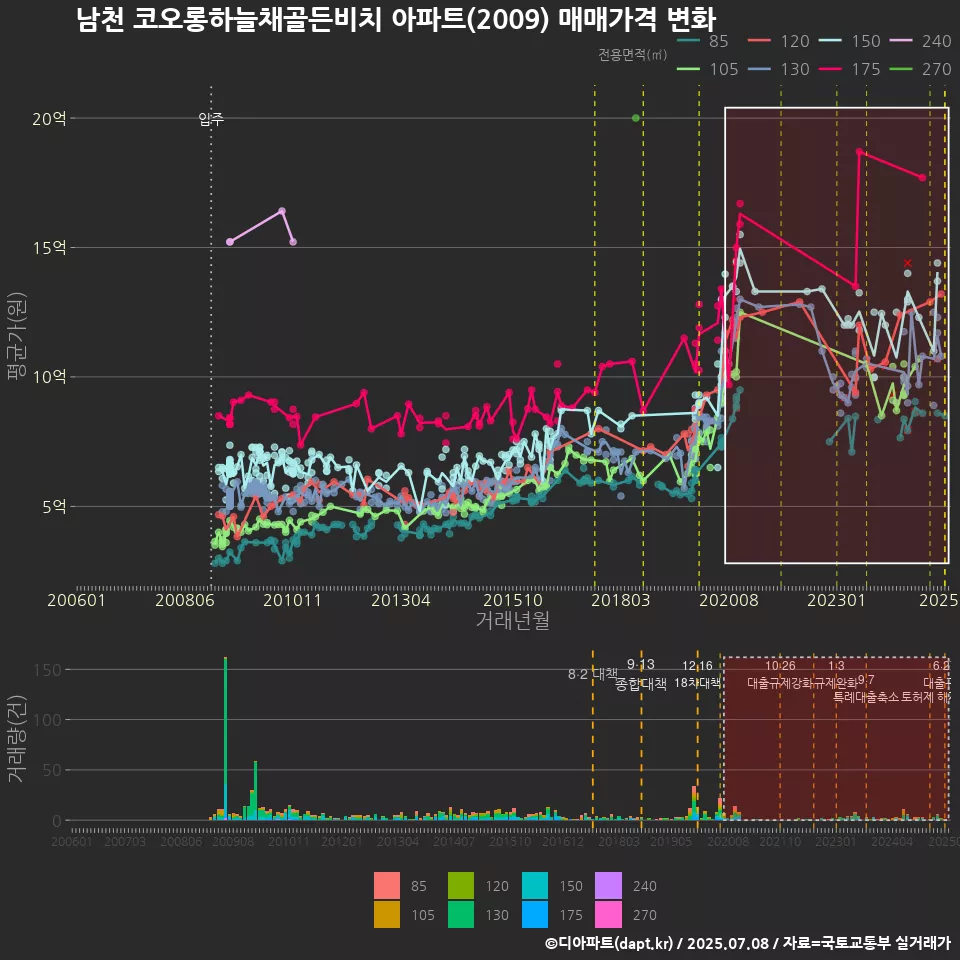This screenshot has width=960, height=960.
Task: Select 202008 on the price chart x-axis
Action: [x=729, y=600]
